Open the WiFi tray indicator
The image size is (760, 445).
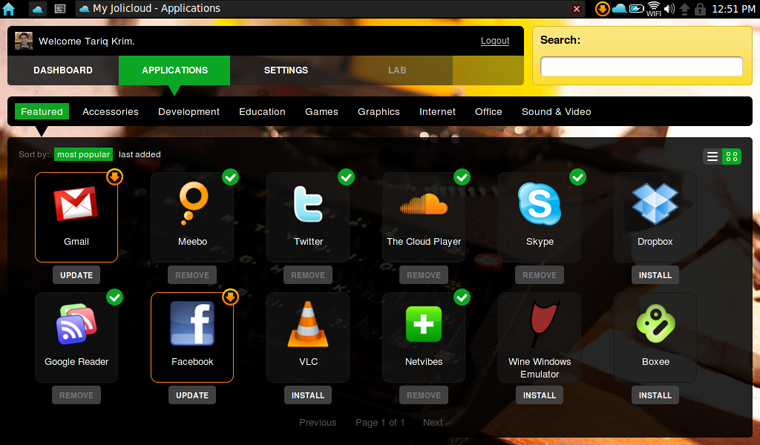click(x=653, y=9)
